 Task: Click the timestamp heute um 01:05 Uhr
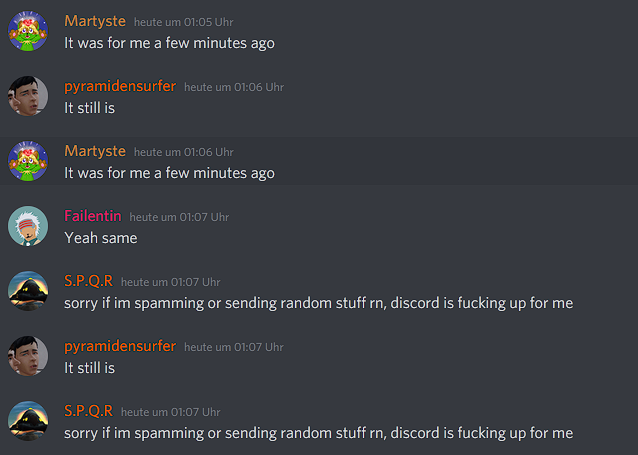184,22
